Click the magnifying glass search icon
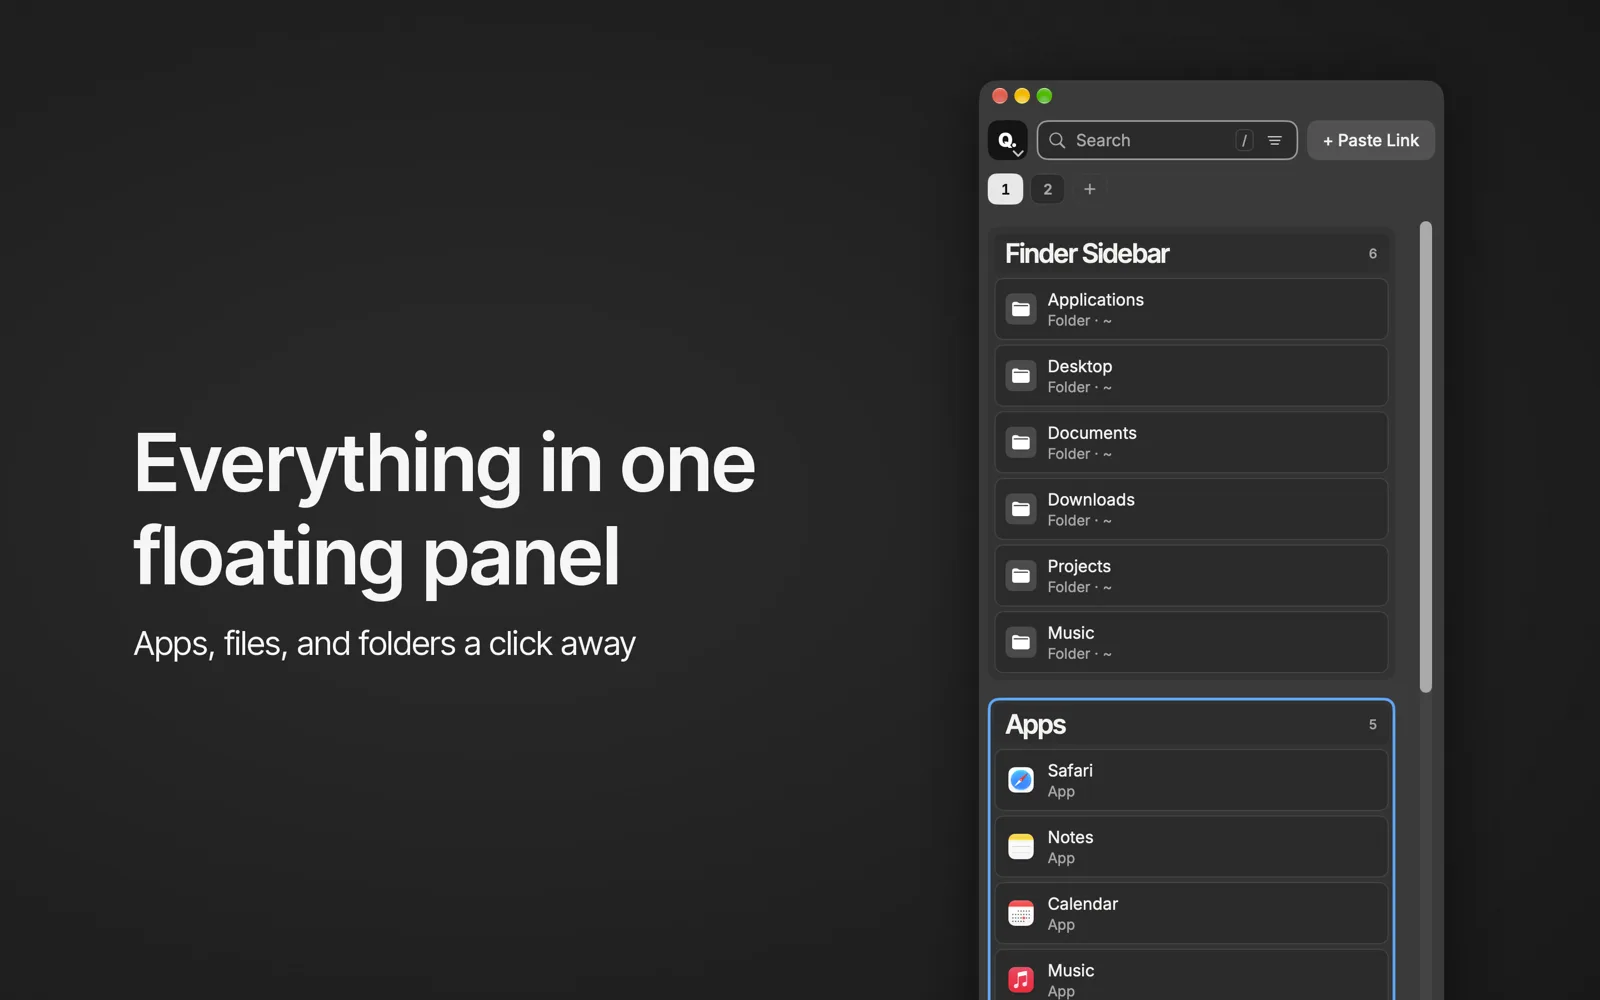1600x1000 pixels. click(x=1057, y=140)
